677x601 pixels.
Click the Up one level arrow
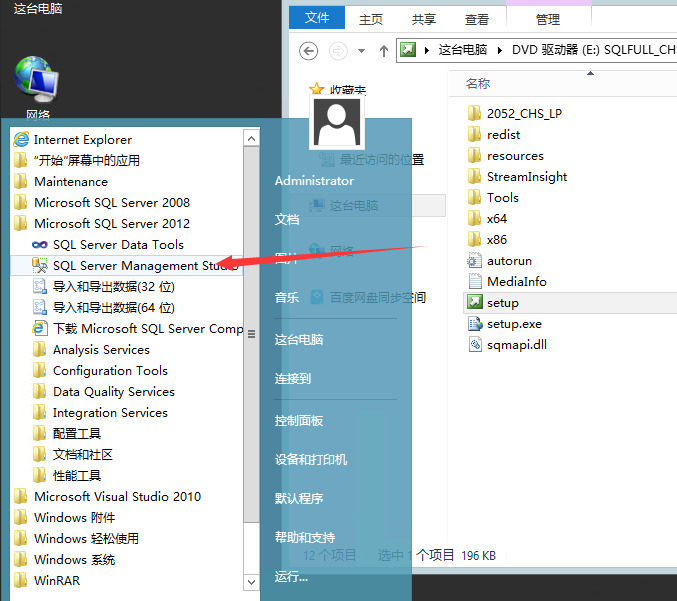383,51
